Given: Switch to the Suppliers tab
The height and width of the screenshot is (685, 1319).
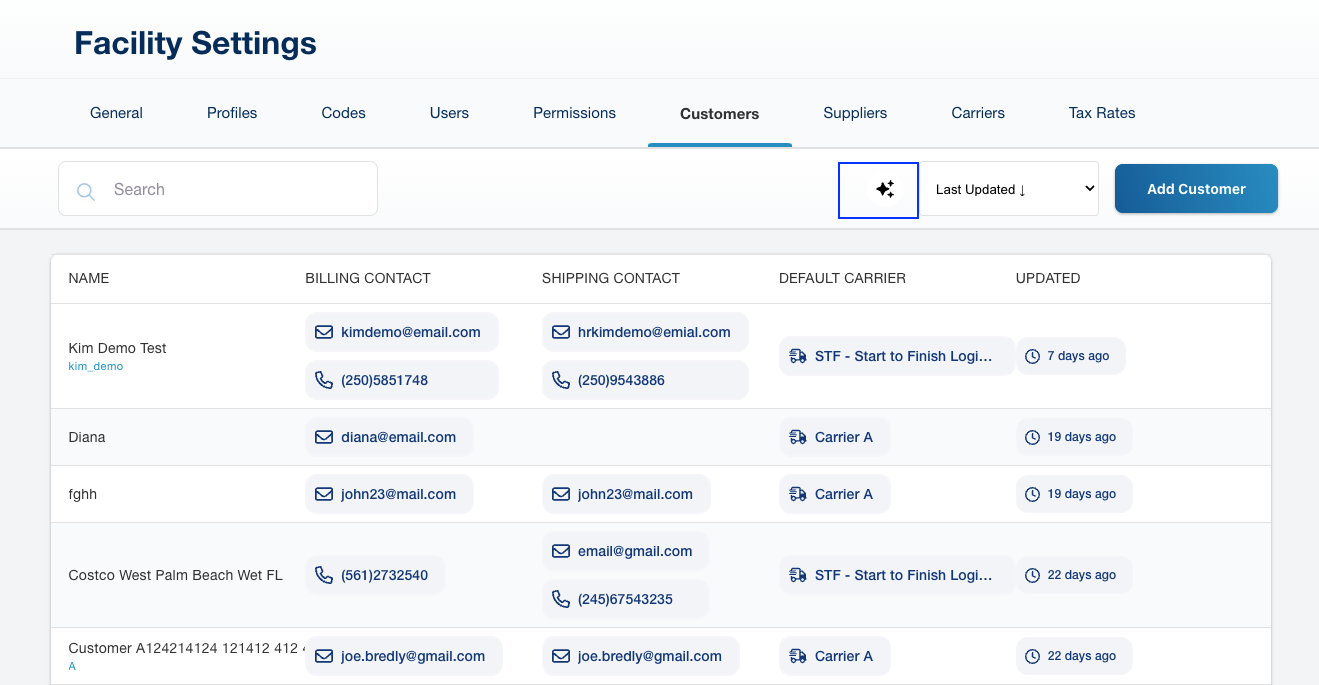Looking at the screenshot, I should 855,113.
